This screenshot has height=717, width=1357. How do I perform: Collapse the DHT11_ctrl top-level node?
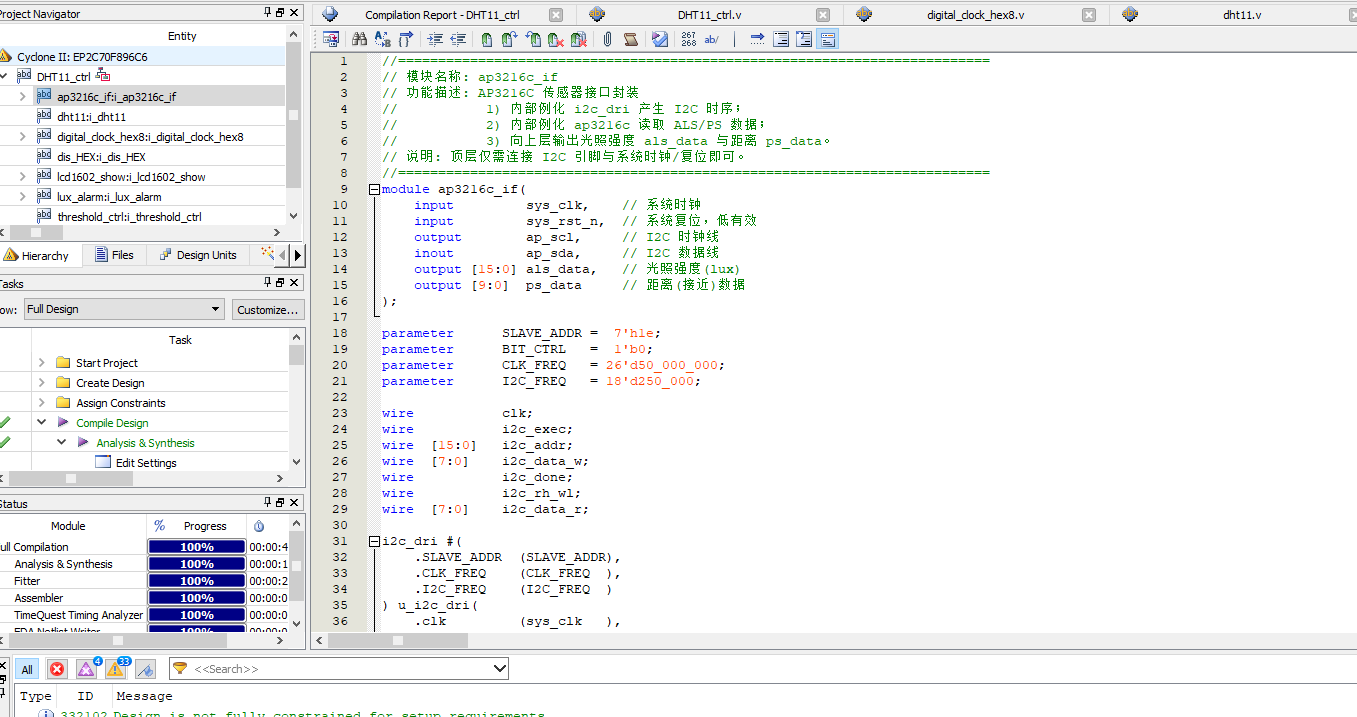(x=4, y=76)
